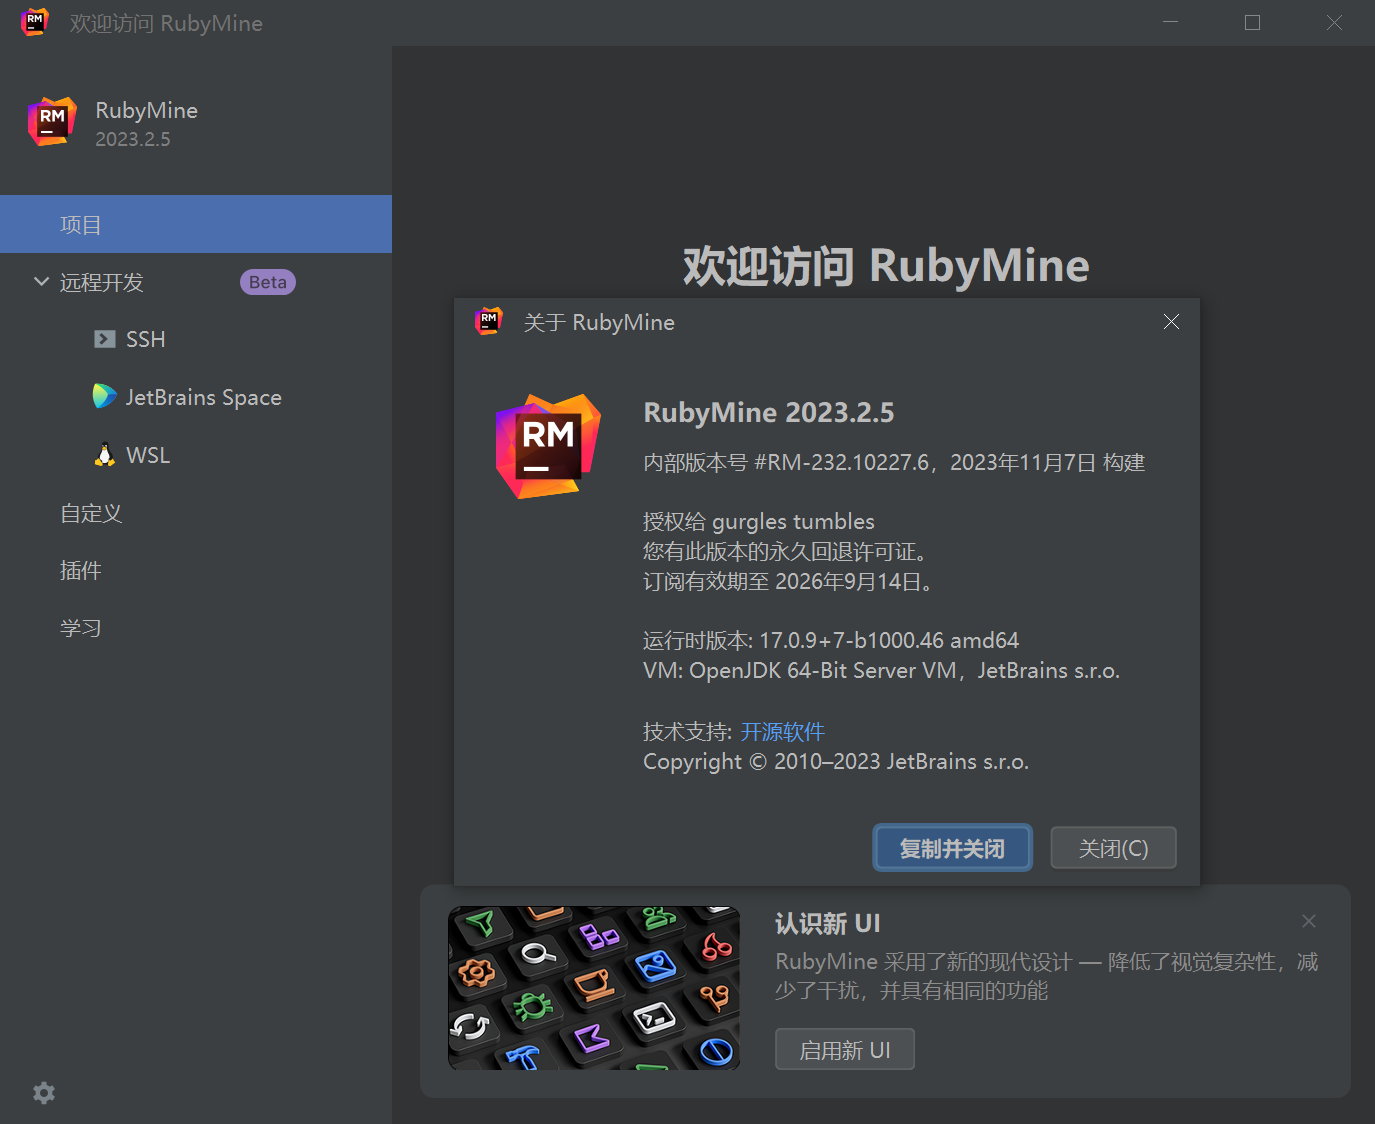Click the version 2023.2.5 under sidebar RubyMine
The width and height of the screenshot is (1375, 1124).
[x=133, y=139]
